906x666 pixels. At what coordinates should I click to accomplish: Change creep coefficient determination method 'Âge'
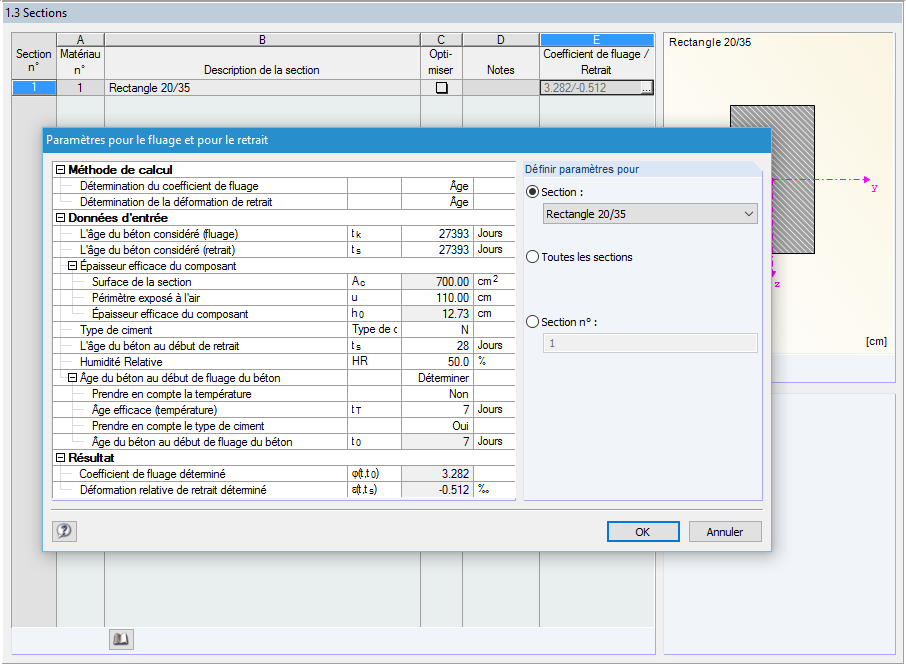pyautogui.click(x=437, y=186)
